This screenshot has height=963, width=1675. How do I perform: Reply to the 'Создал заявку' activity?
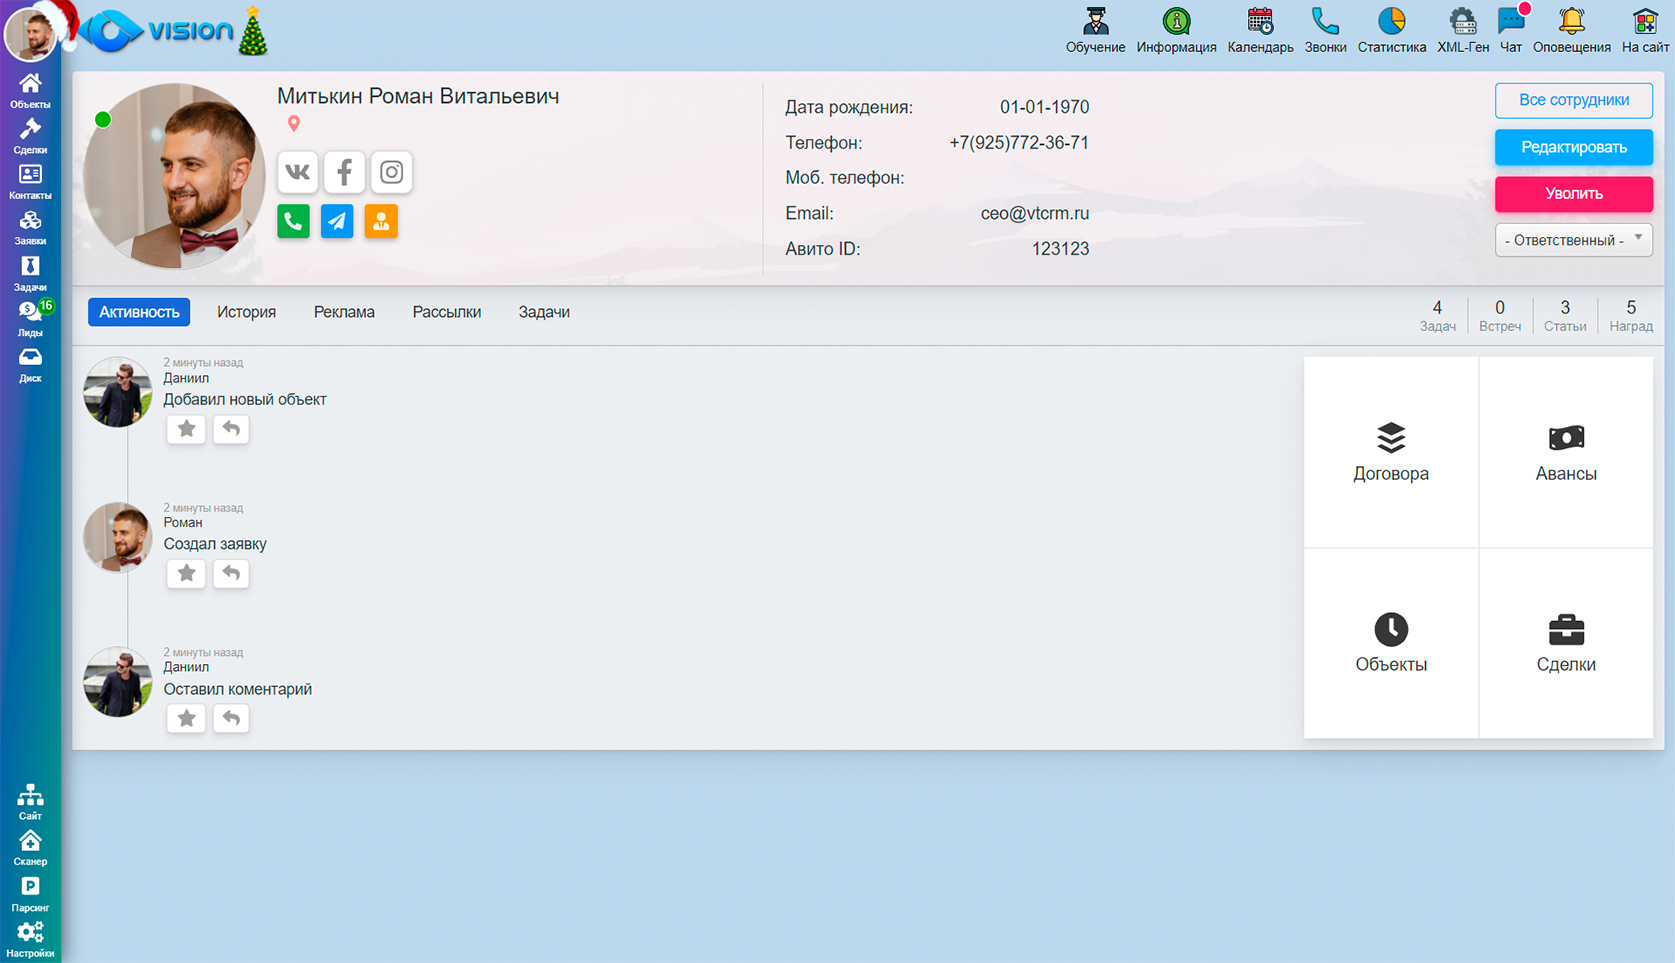(231, 573)
